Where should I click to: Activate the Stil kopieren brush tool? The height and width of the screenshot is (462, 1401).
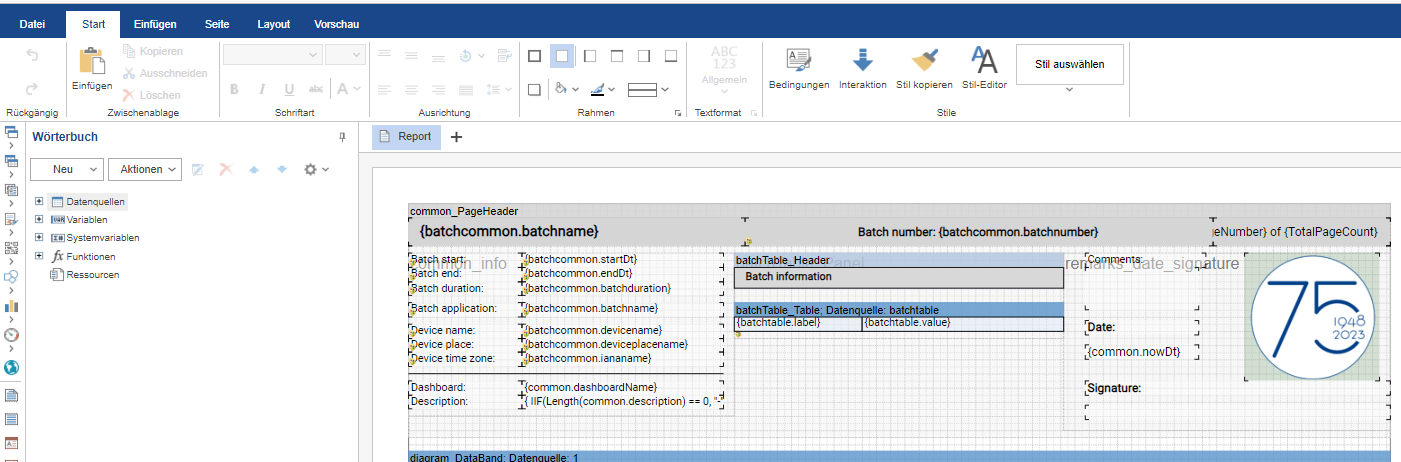pos(924,60)
